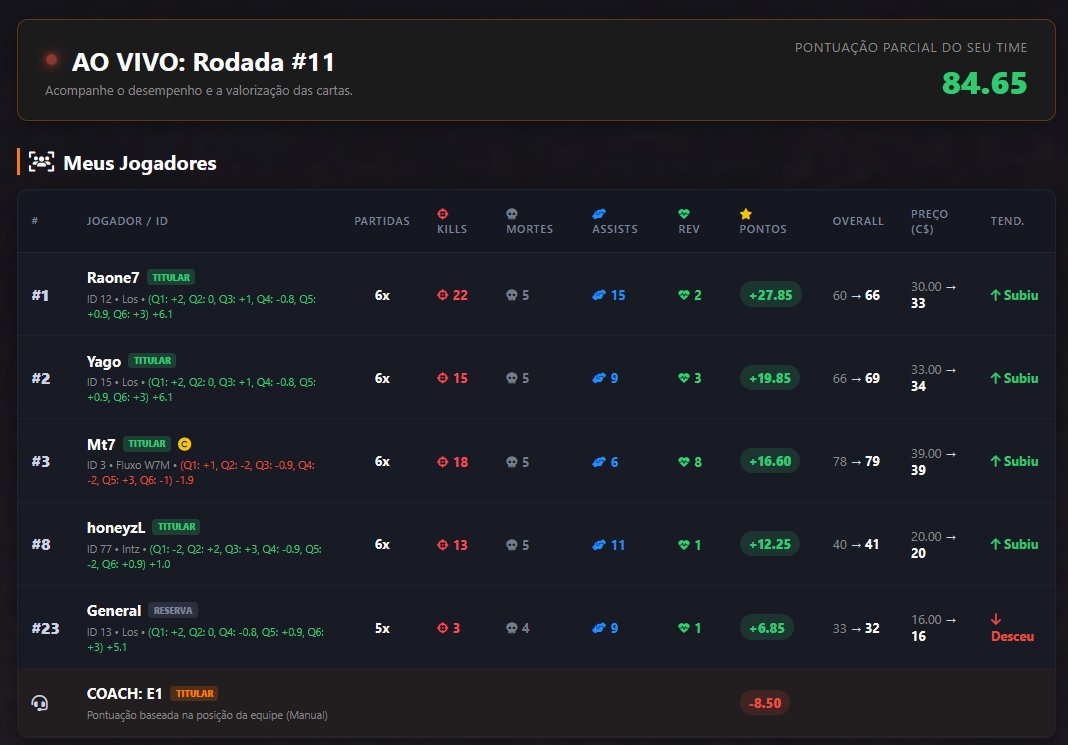This screenshot has height=745, width=1068.
Task: Click the rank number #23
Action: coord(45,628)
